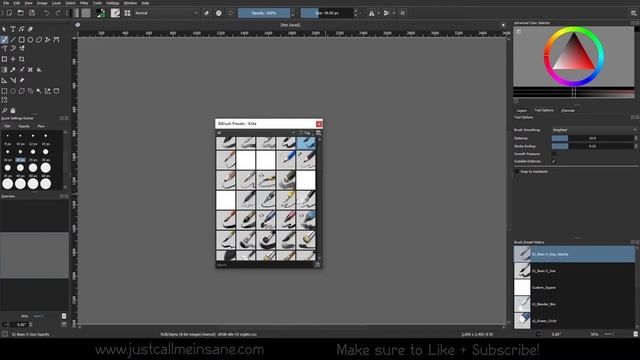Screen dimensions: 640x360
Task: Select the Fill bucket tool
Action: point(39,70)
